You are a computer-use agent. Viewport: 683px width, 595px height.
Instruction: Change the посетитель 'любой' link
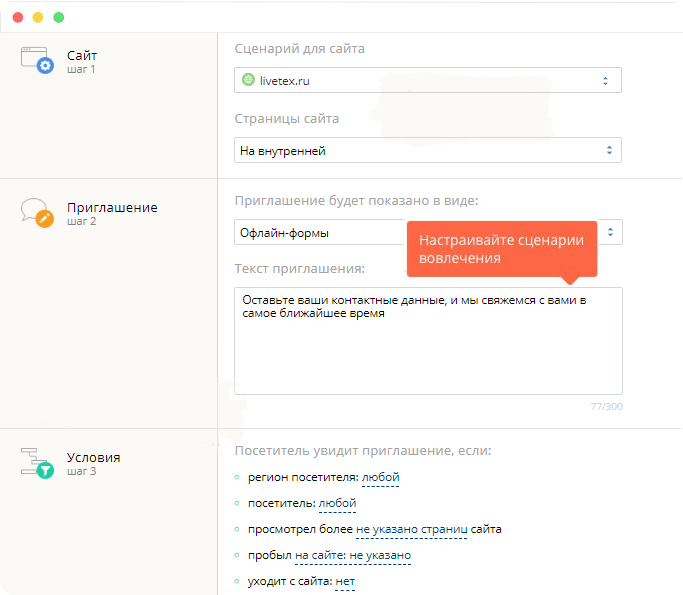pos(337,504)
